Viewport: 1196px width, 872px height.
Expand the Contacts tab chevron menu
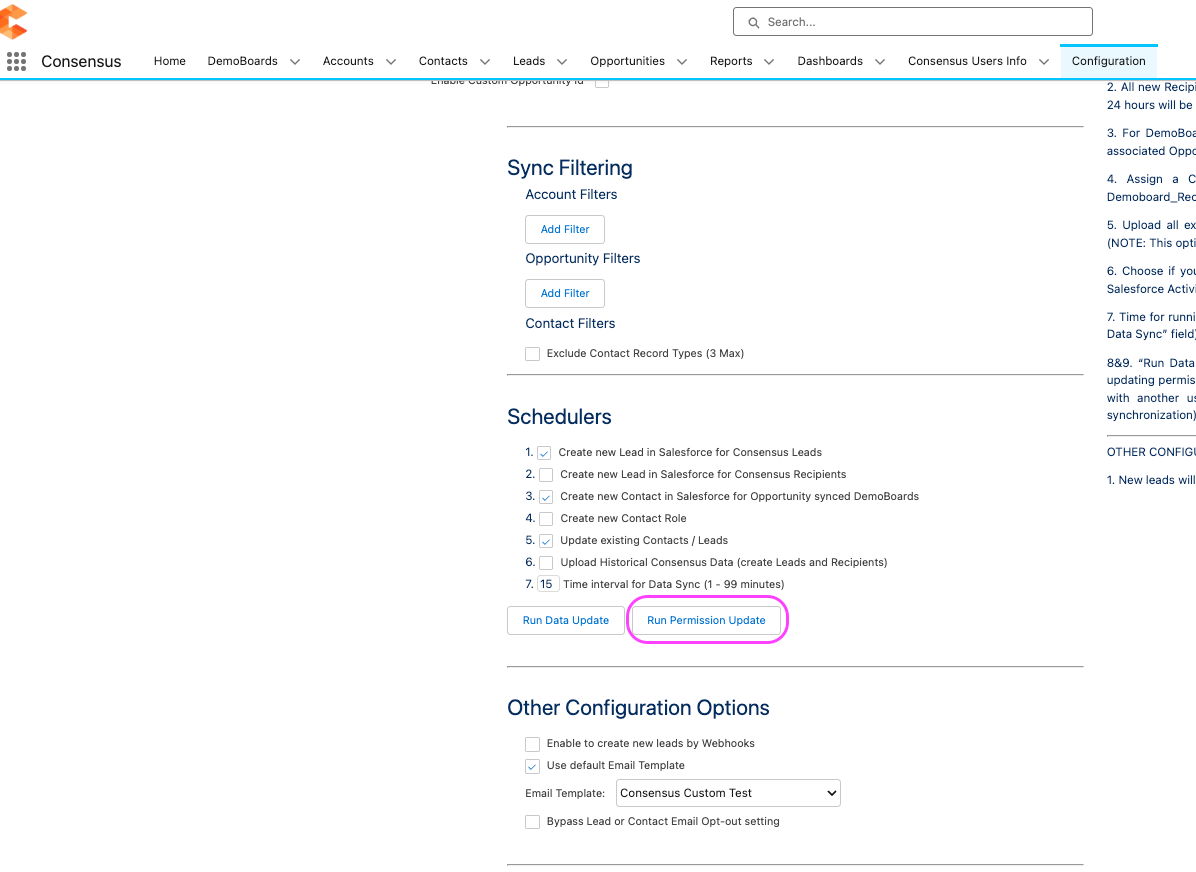(x=484, y=62)
